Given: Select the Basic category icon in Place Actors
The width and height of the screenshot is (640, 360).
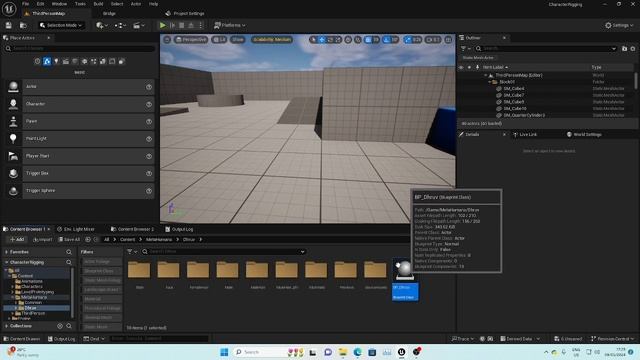Looking at the screenshot, I should coord(47,62).
